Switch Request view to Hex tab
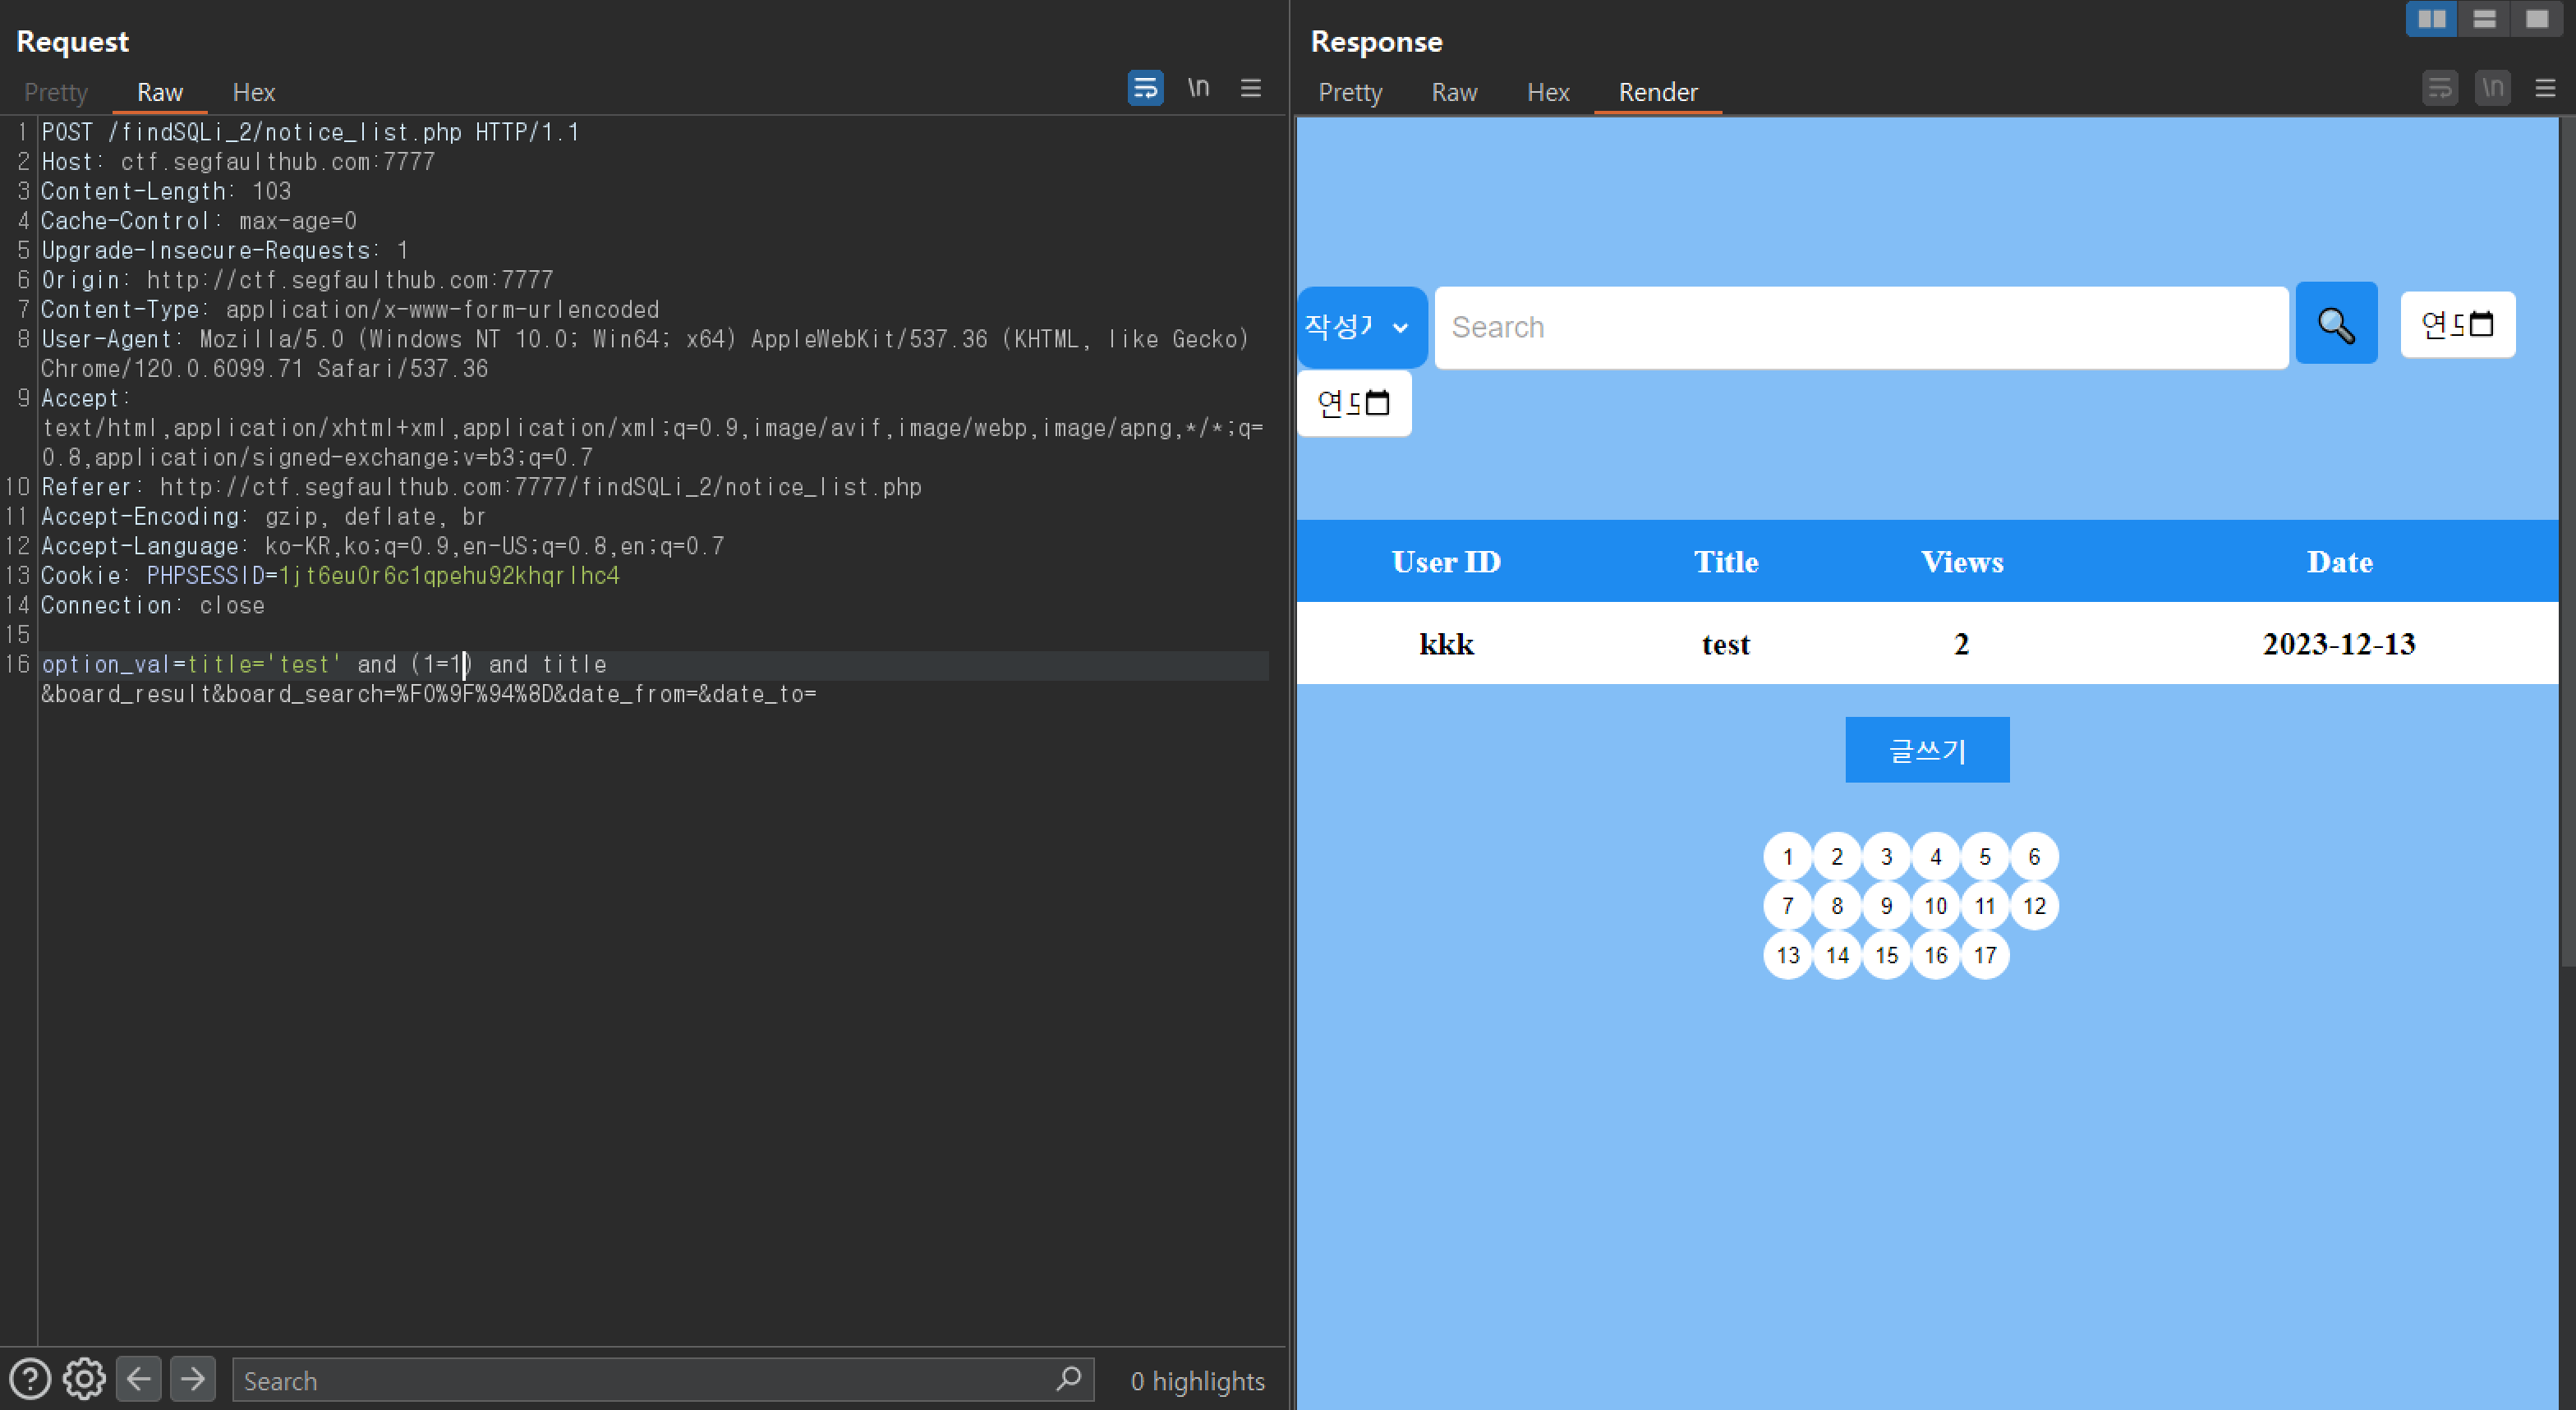Image resolution: width=2576 pixels, height=1410 pixels. tap(253, 92)
